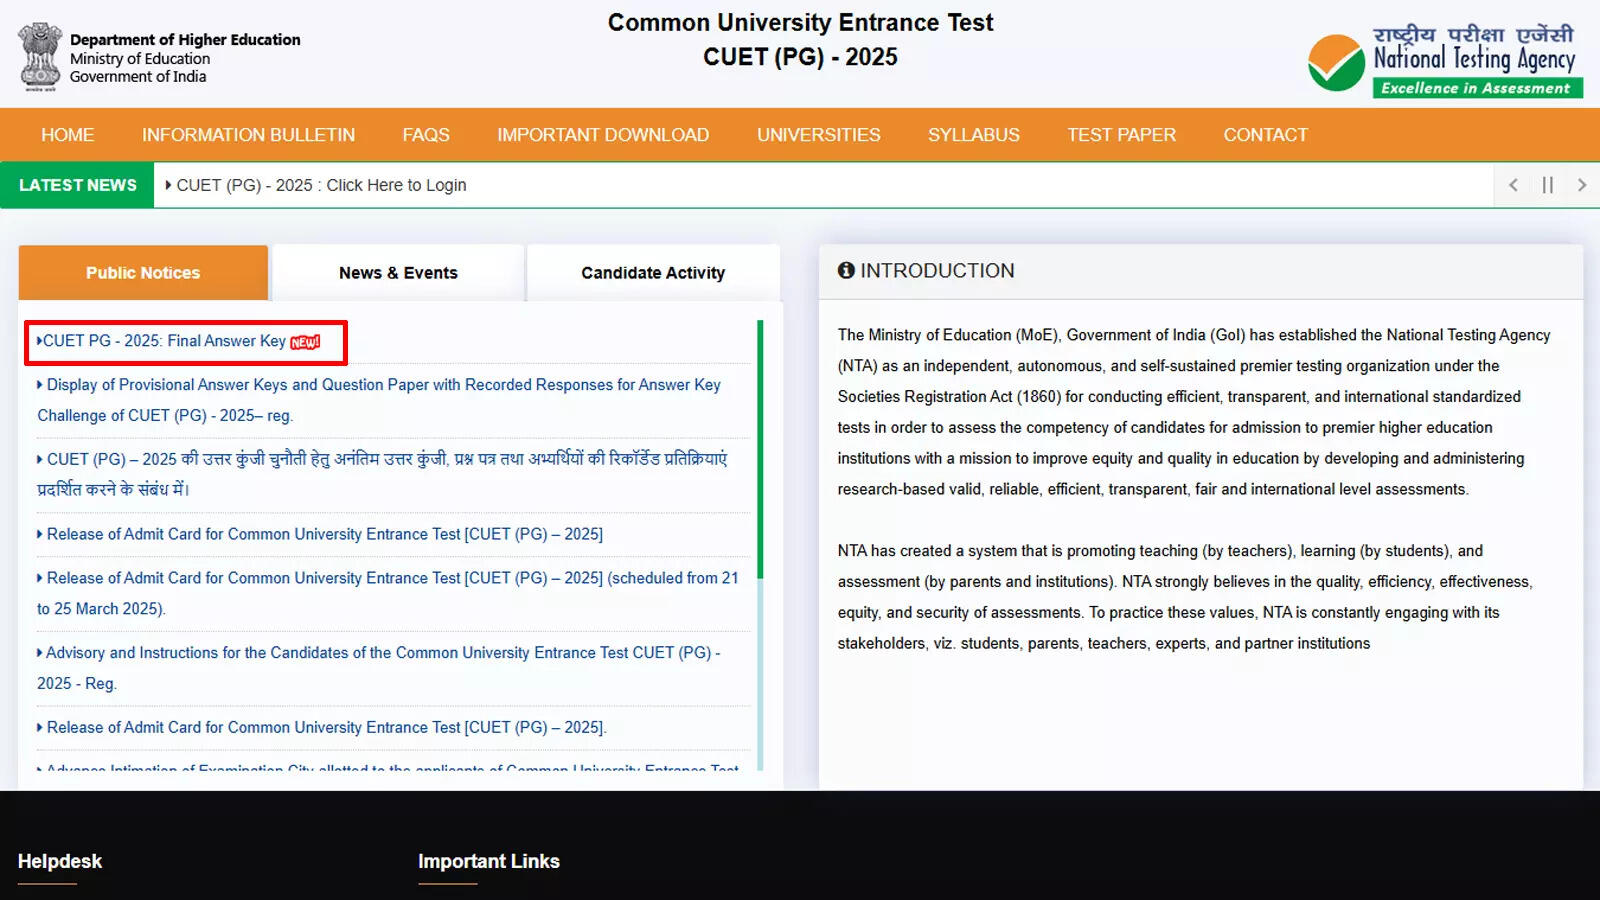Open the Hindi answer key challenge notice
The width and height of the screenshot is (1600, 900).
click(x=382, y=474)
